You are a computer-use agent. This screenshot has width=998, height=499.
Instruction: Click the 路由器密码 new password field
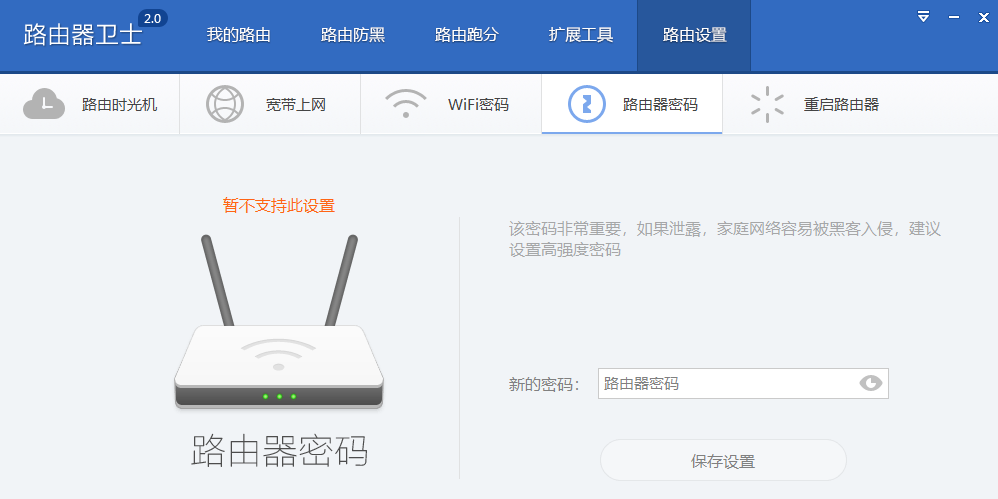743,383
